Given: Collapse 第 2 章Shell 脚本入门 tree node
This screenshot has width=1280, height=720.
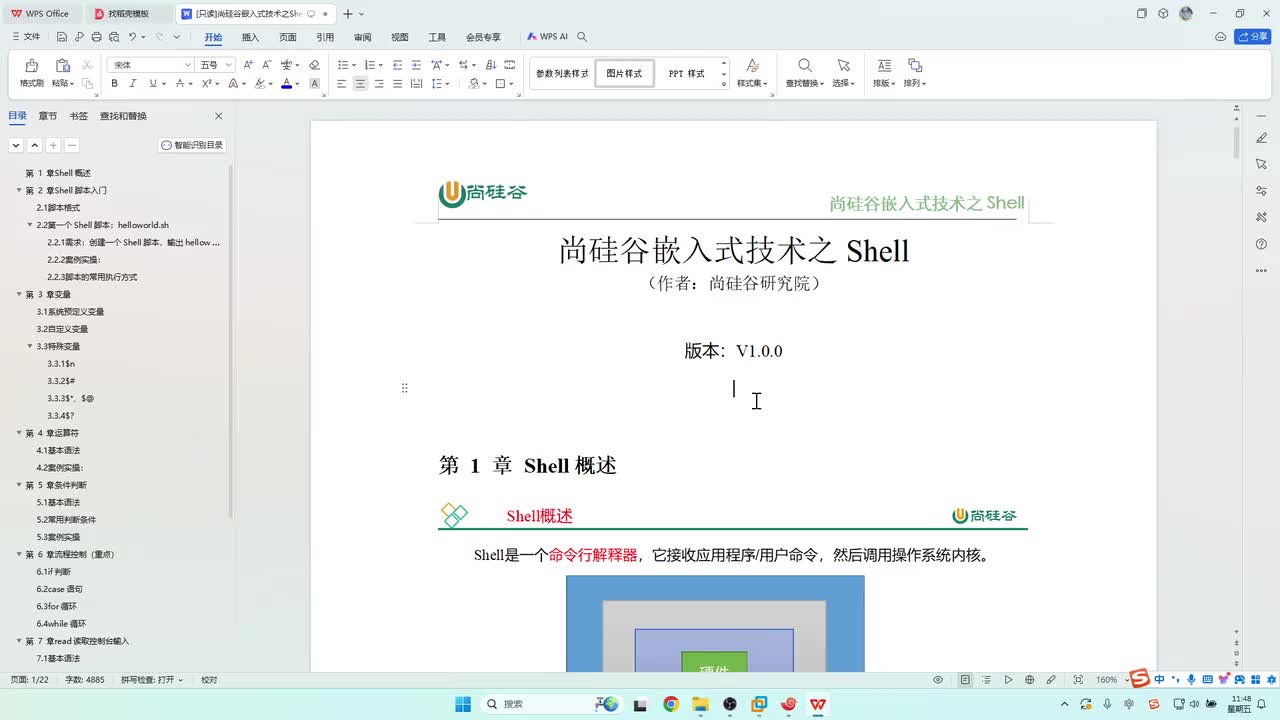Looking at the screenshot, I should pyautogui.click(x=19, y=190).
